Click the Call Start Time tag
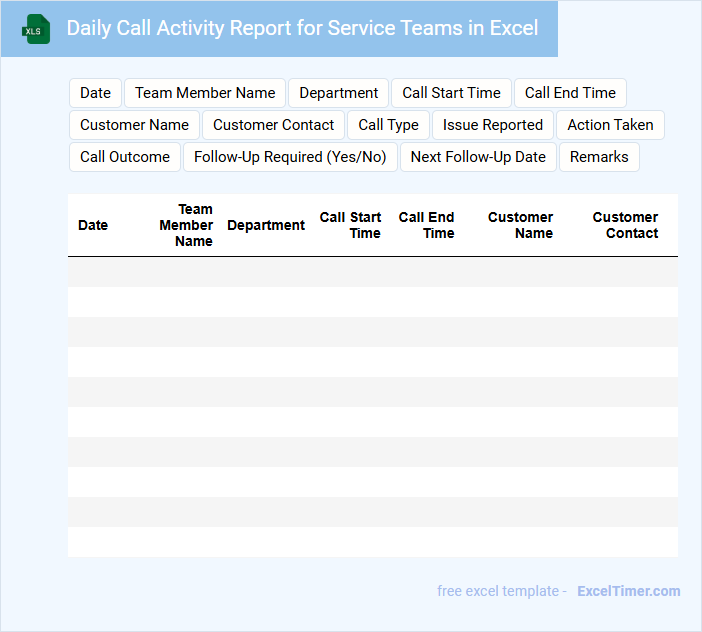The image size is (702, 632). 451,93
